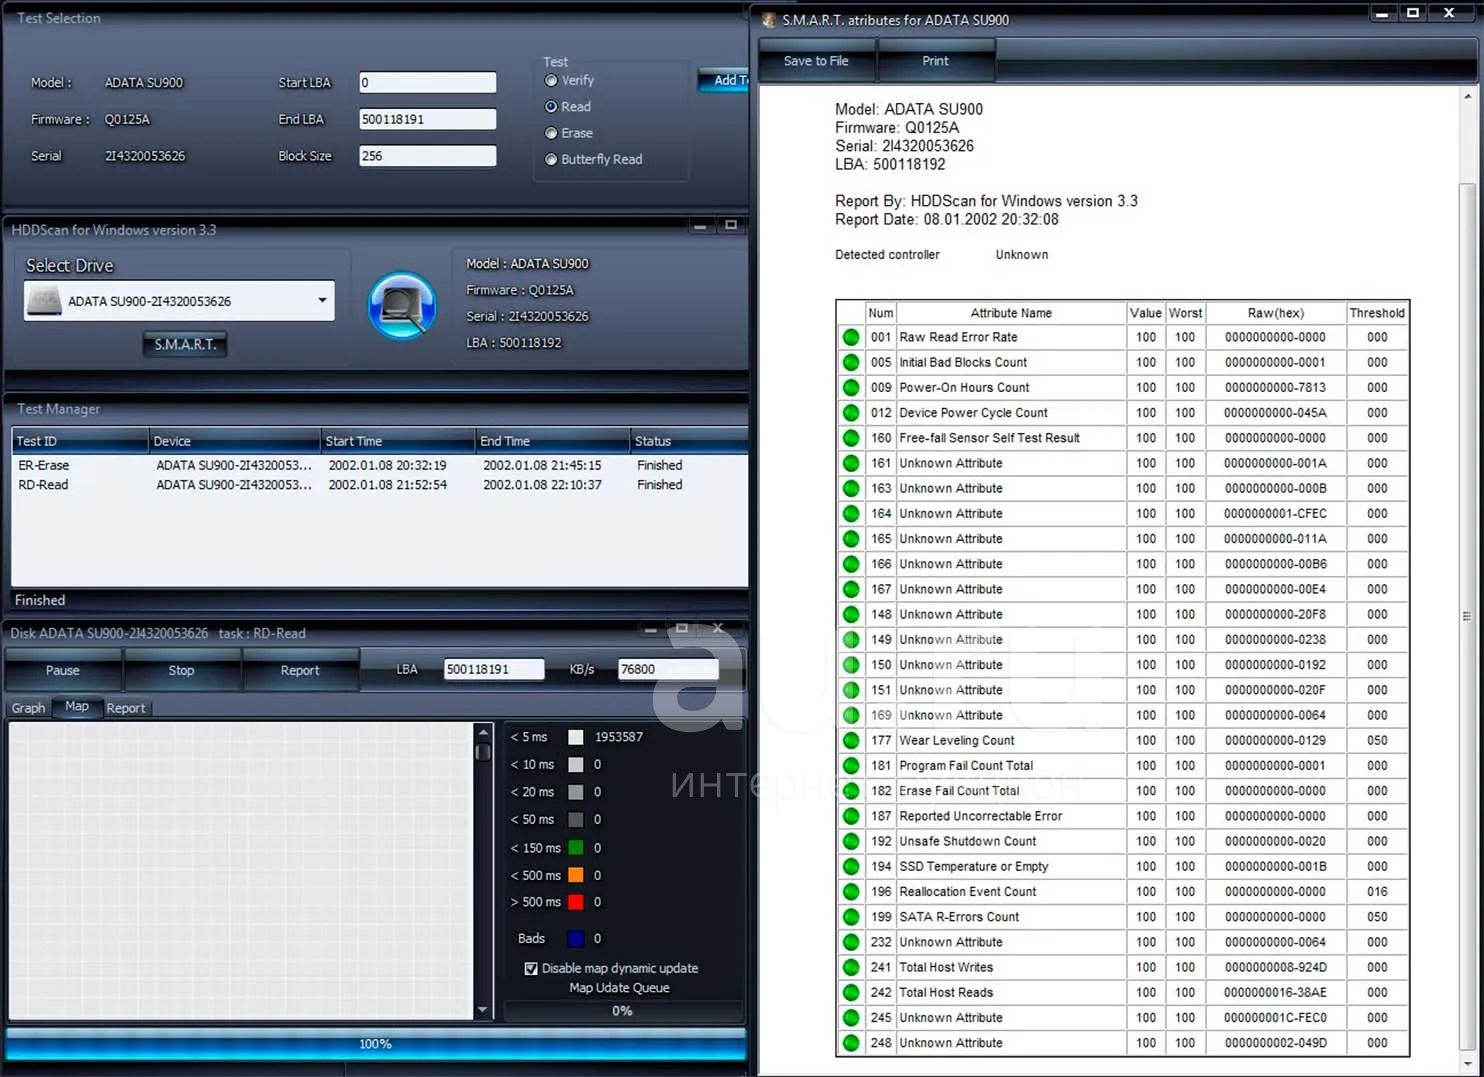The image size is (1484, 1077).
Task: Select the Verify test option
Action: (x=551, y=80)
